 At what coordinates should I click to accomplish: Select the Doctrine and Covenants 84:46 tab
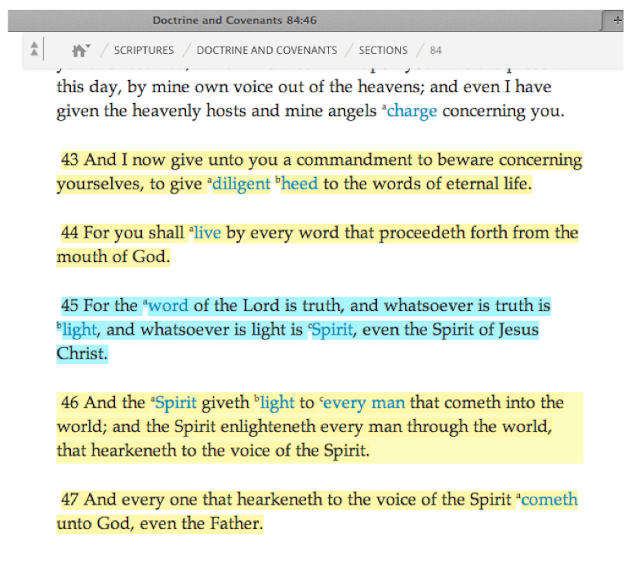pos(234,20)
